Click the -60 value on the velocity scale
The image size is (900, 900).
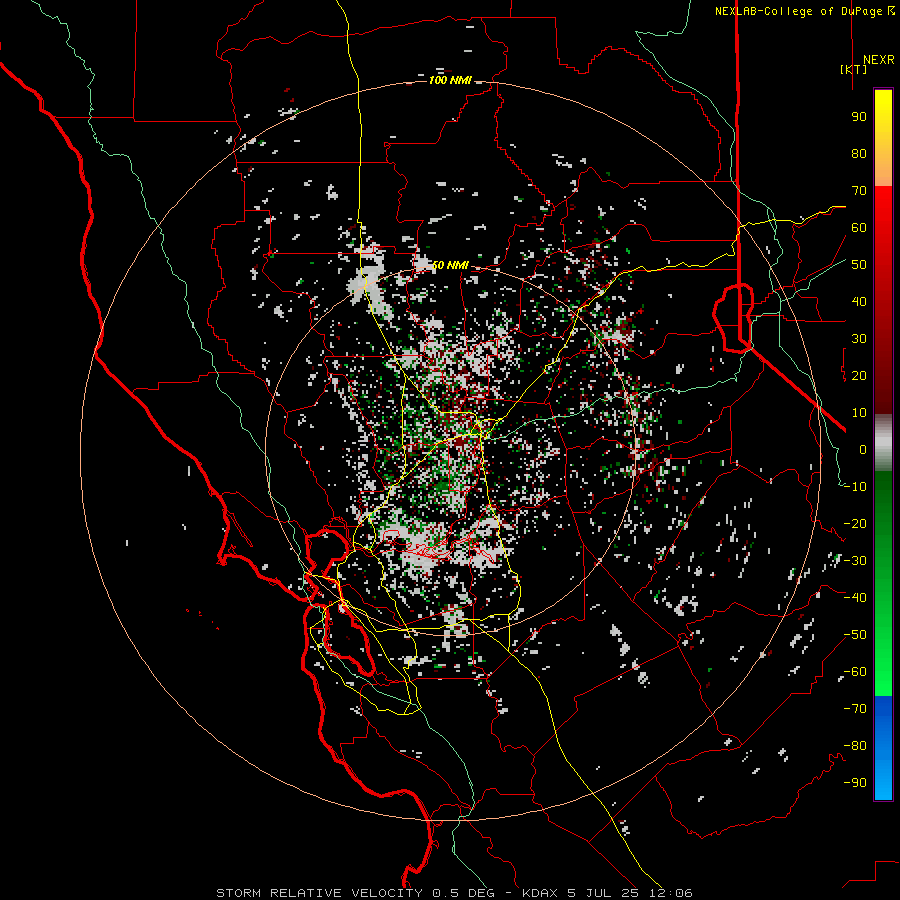point(855,672)
